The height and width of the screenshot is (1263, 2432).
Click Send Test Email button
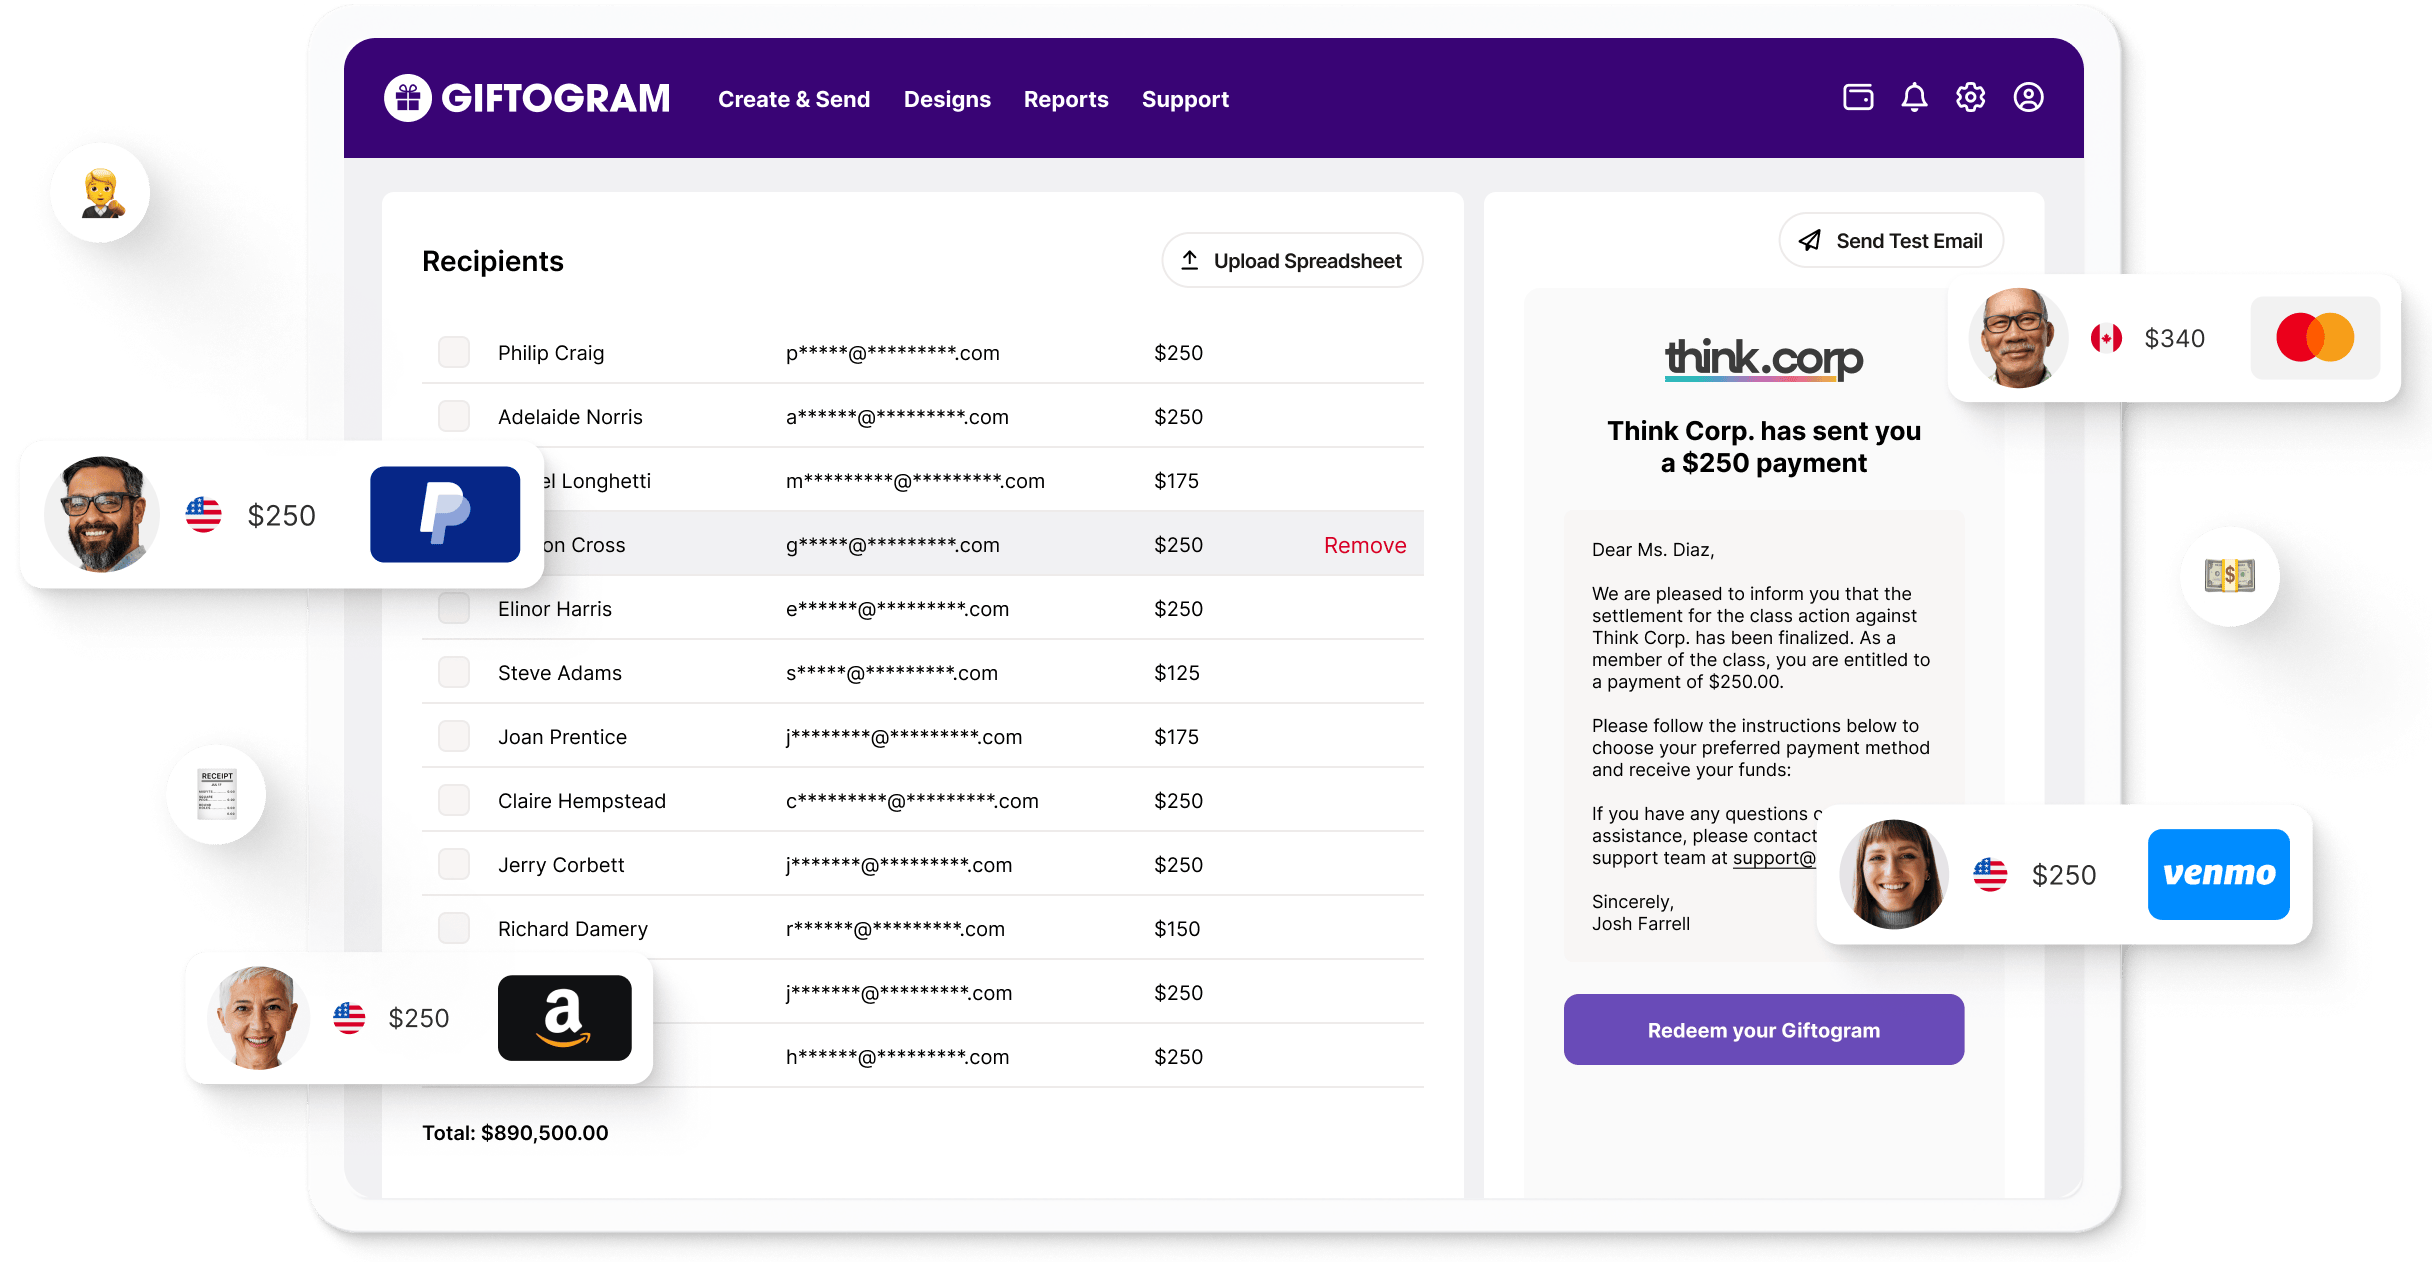[x=1891, y=240]
